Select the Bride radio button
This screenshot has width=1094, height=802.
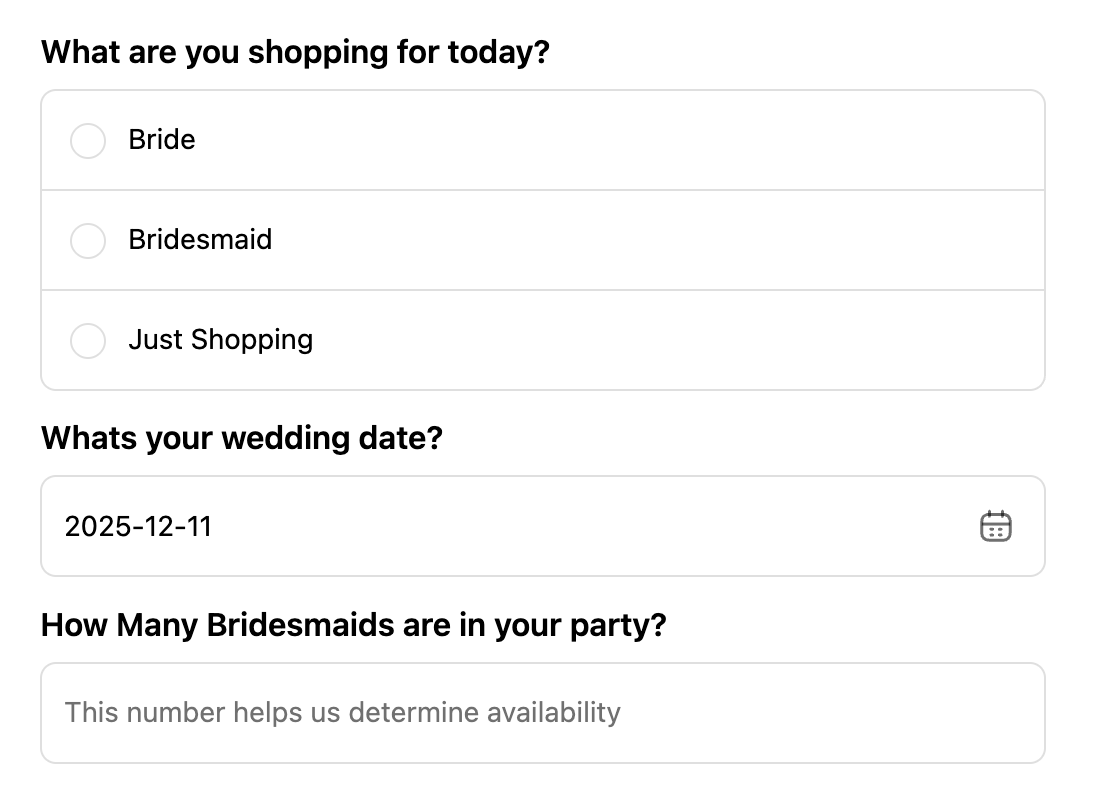click(88, 141)
